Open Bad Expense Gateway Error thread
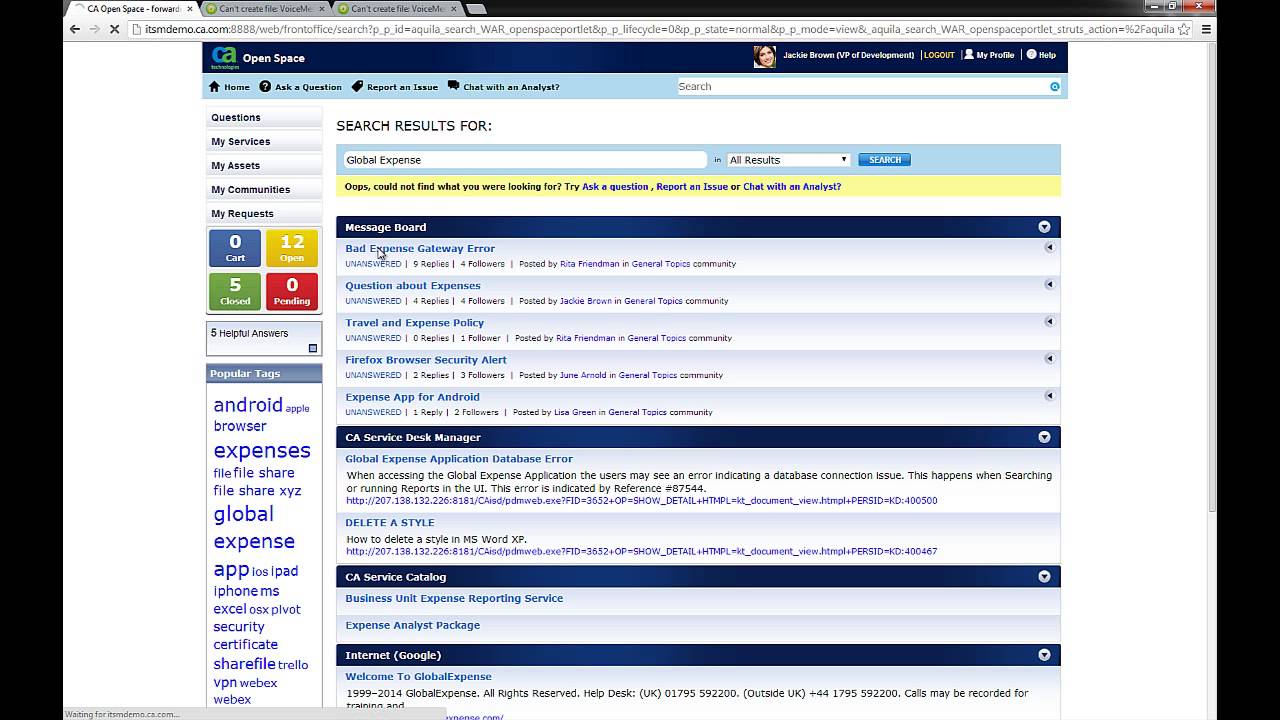 (x=420, y=248)
